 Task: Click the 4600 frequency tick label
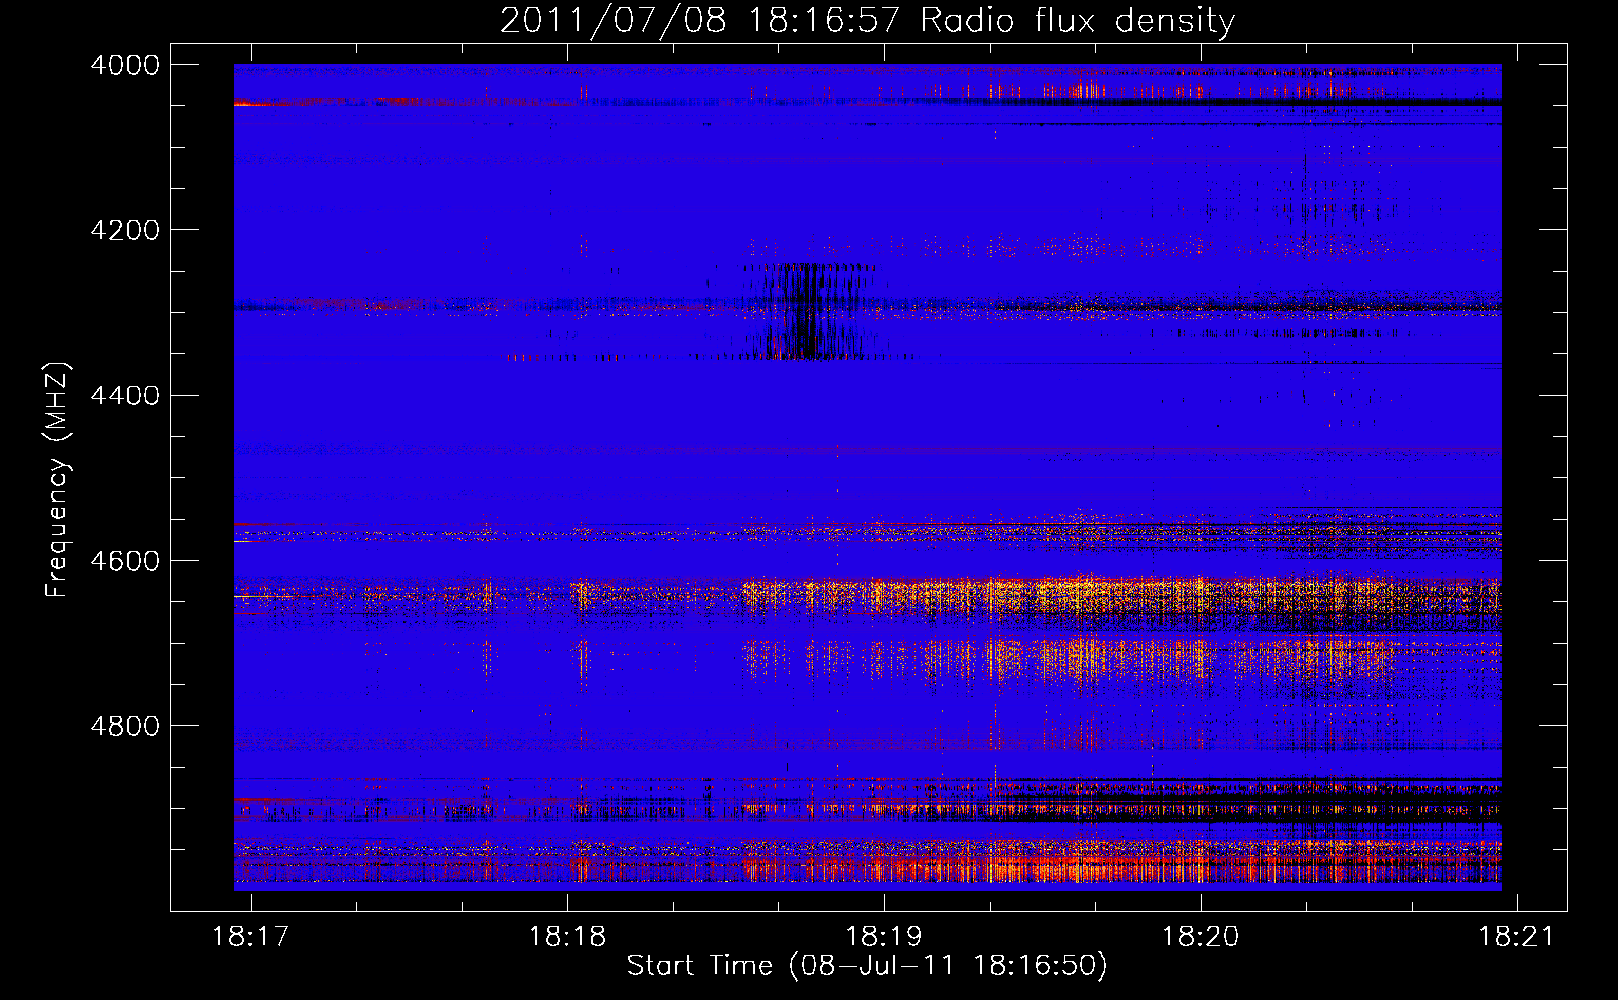click(125, 561)
